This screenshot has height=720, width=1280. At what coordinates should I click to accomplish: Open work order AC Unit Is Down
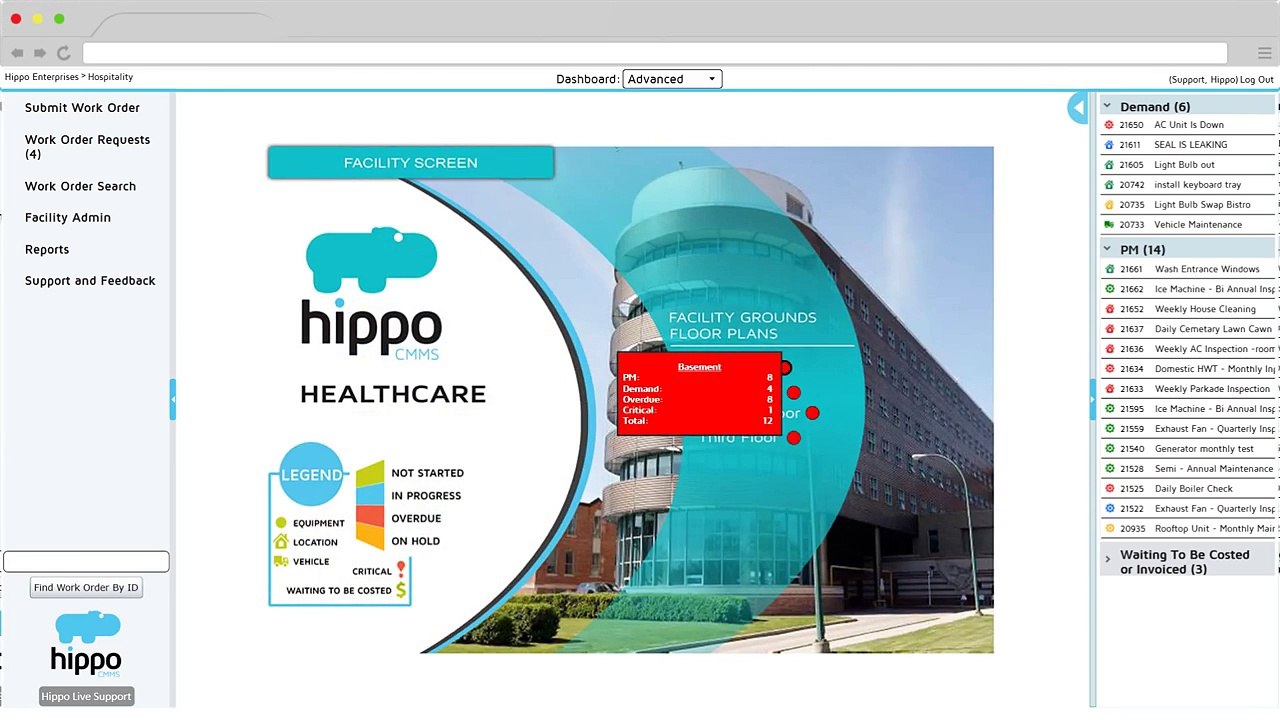(x=1189, y=125)
